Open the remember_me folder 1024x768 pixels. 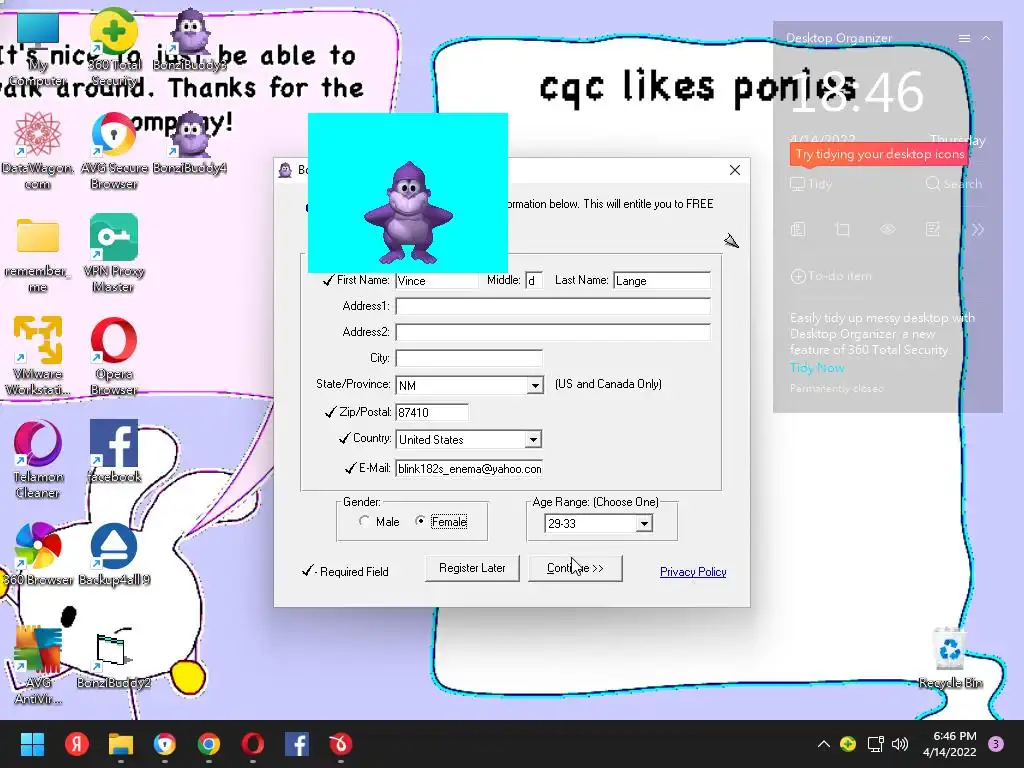[x=38, y=255]
